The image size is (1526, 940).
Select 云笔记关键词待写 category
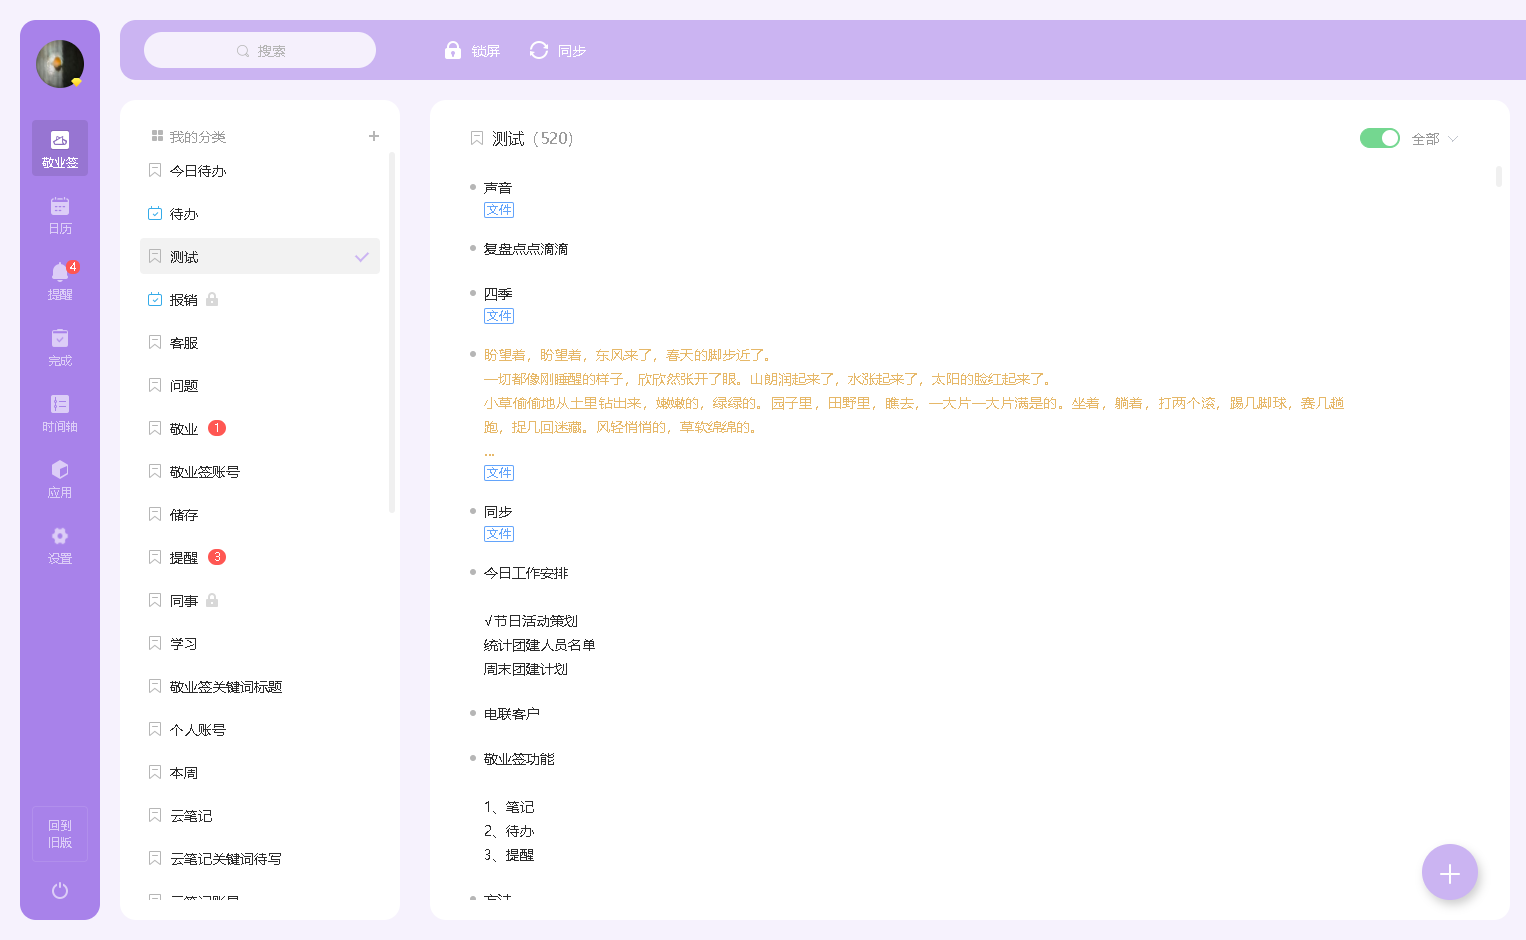coord(260,858)
